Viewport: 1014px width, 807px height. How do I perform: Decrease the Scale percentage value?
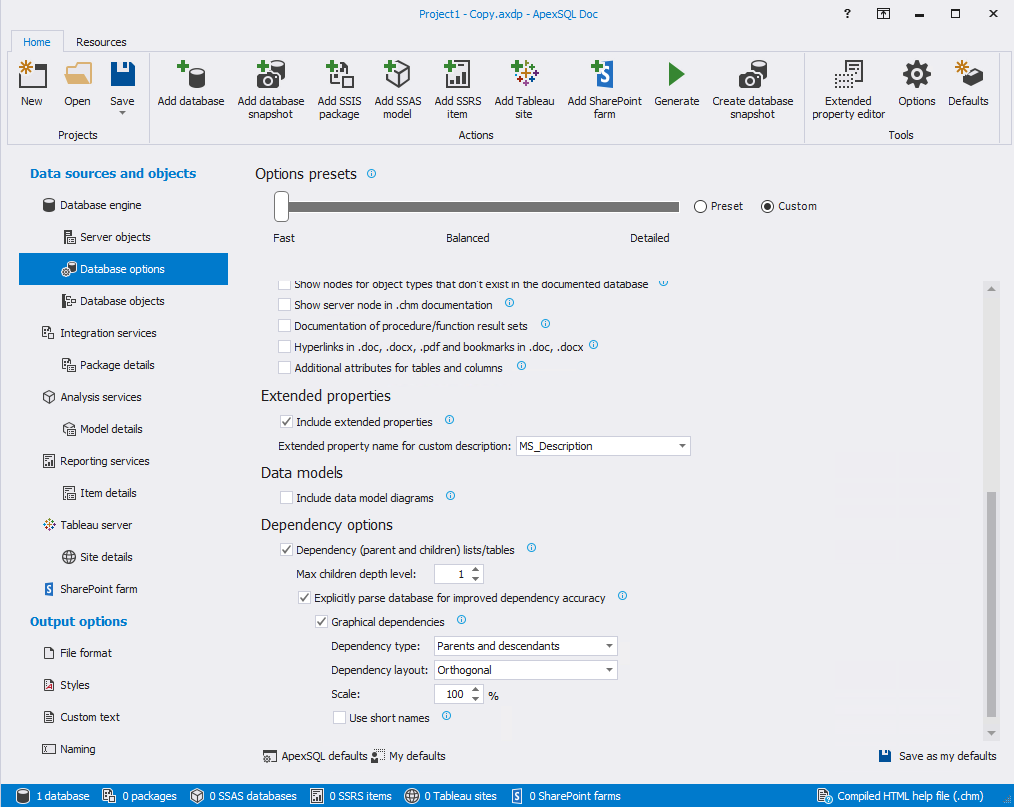(476, 698)
